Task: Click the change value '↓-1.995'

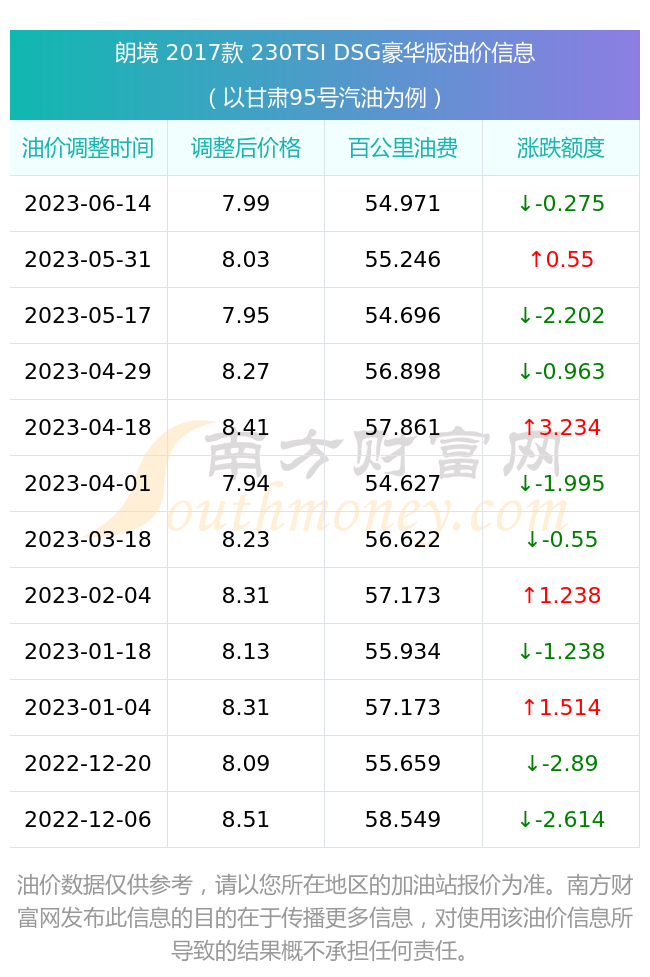Action: (x=561, y=484)
